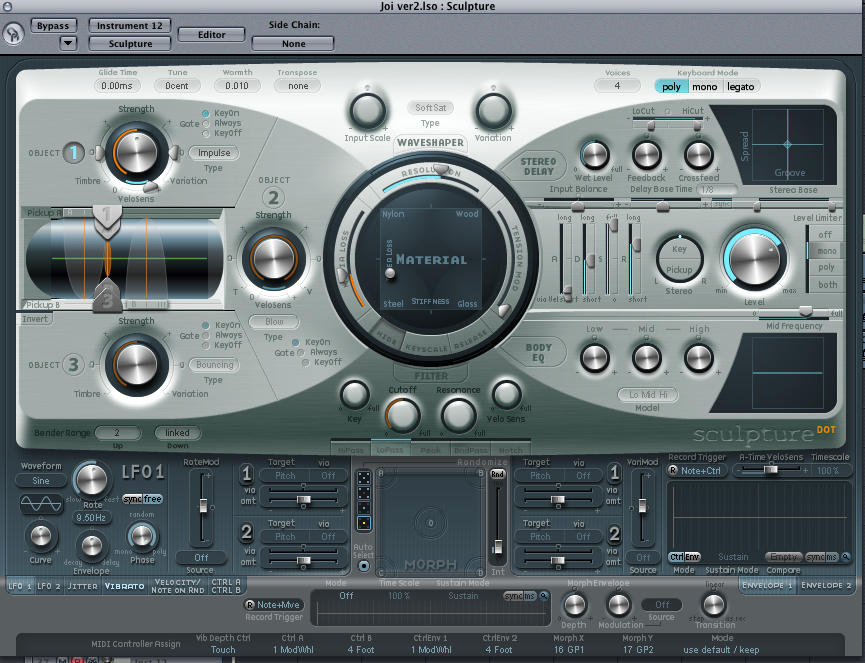Select KeyOn gate for Object 1
Screen dimensions: 865x663
point(206,113)
